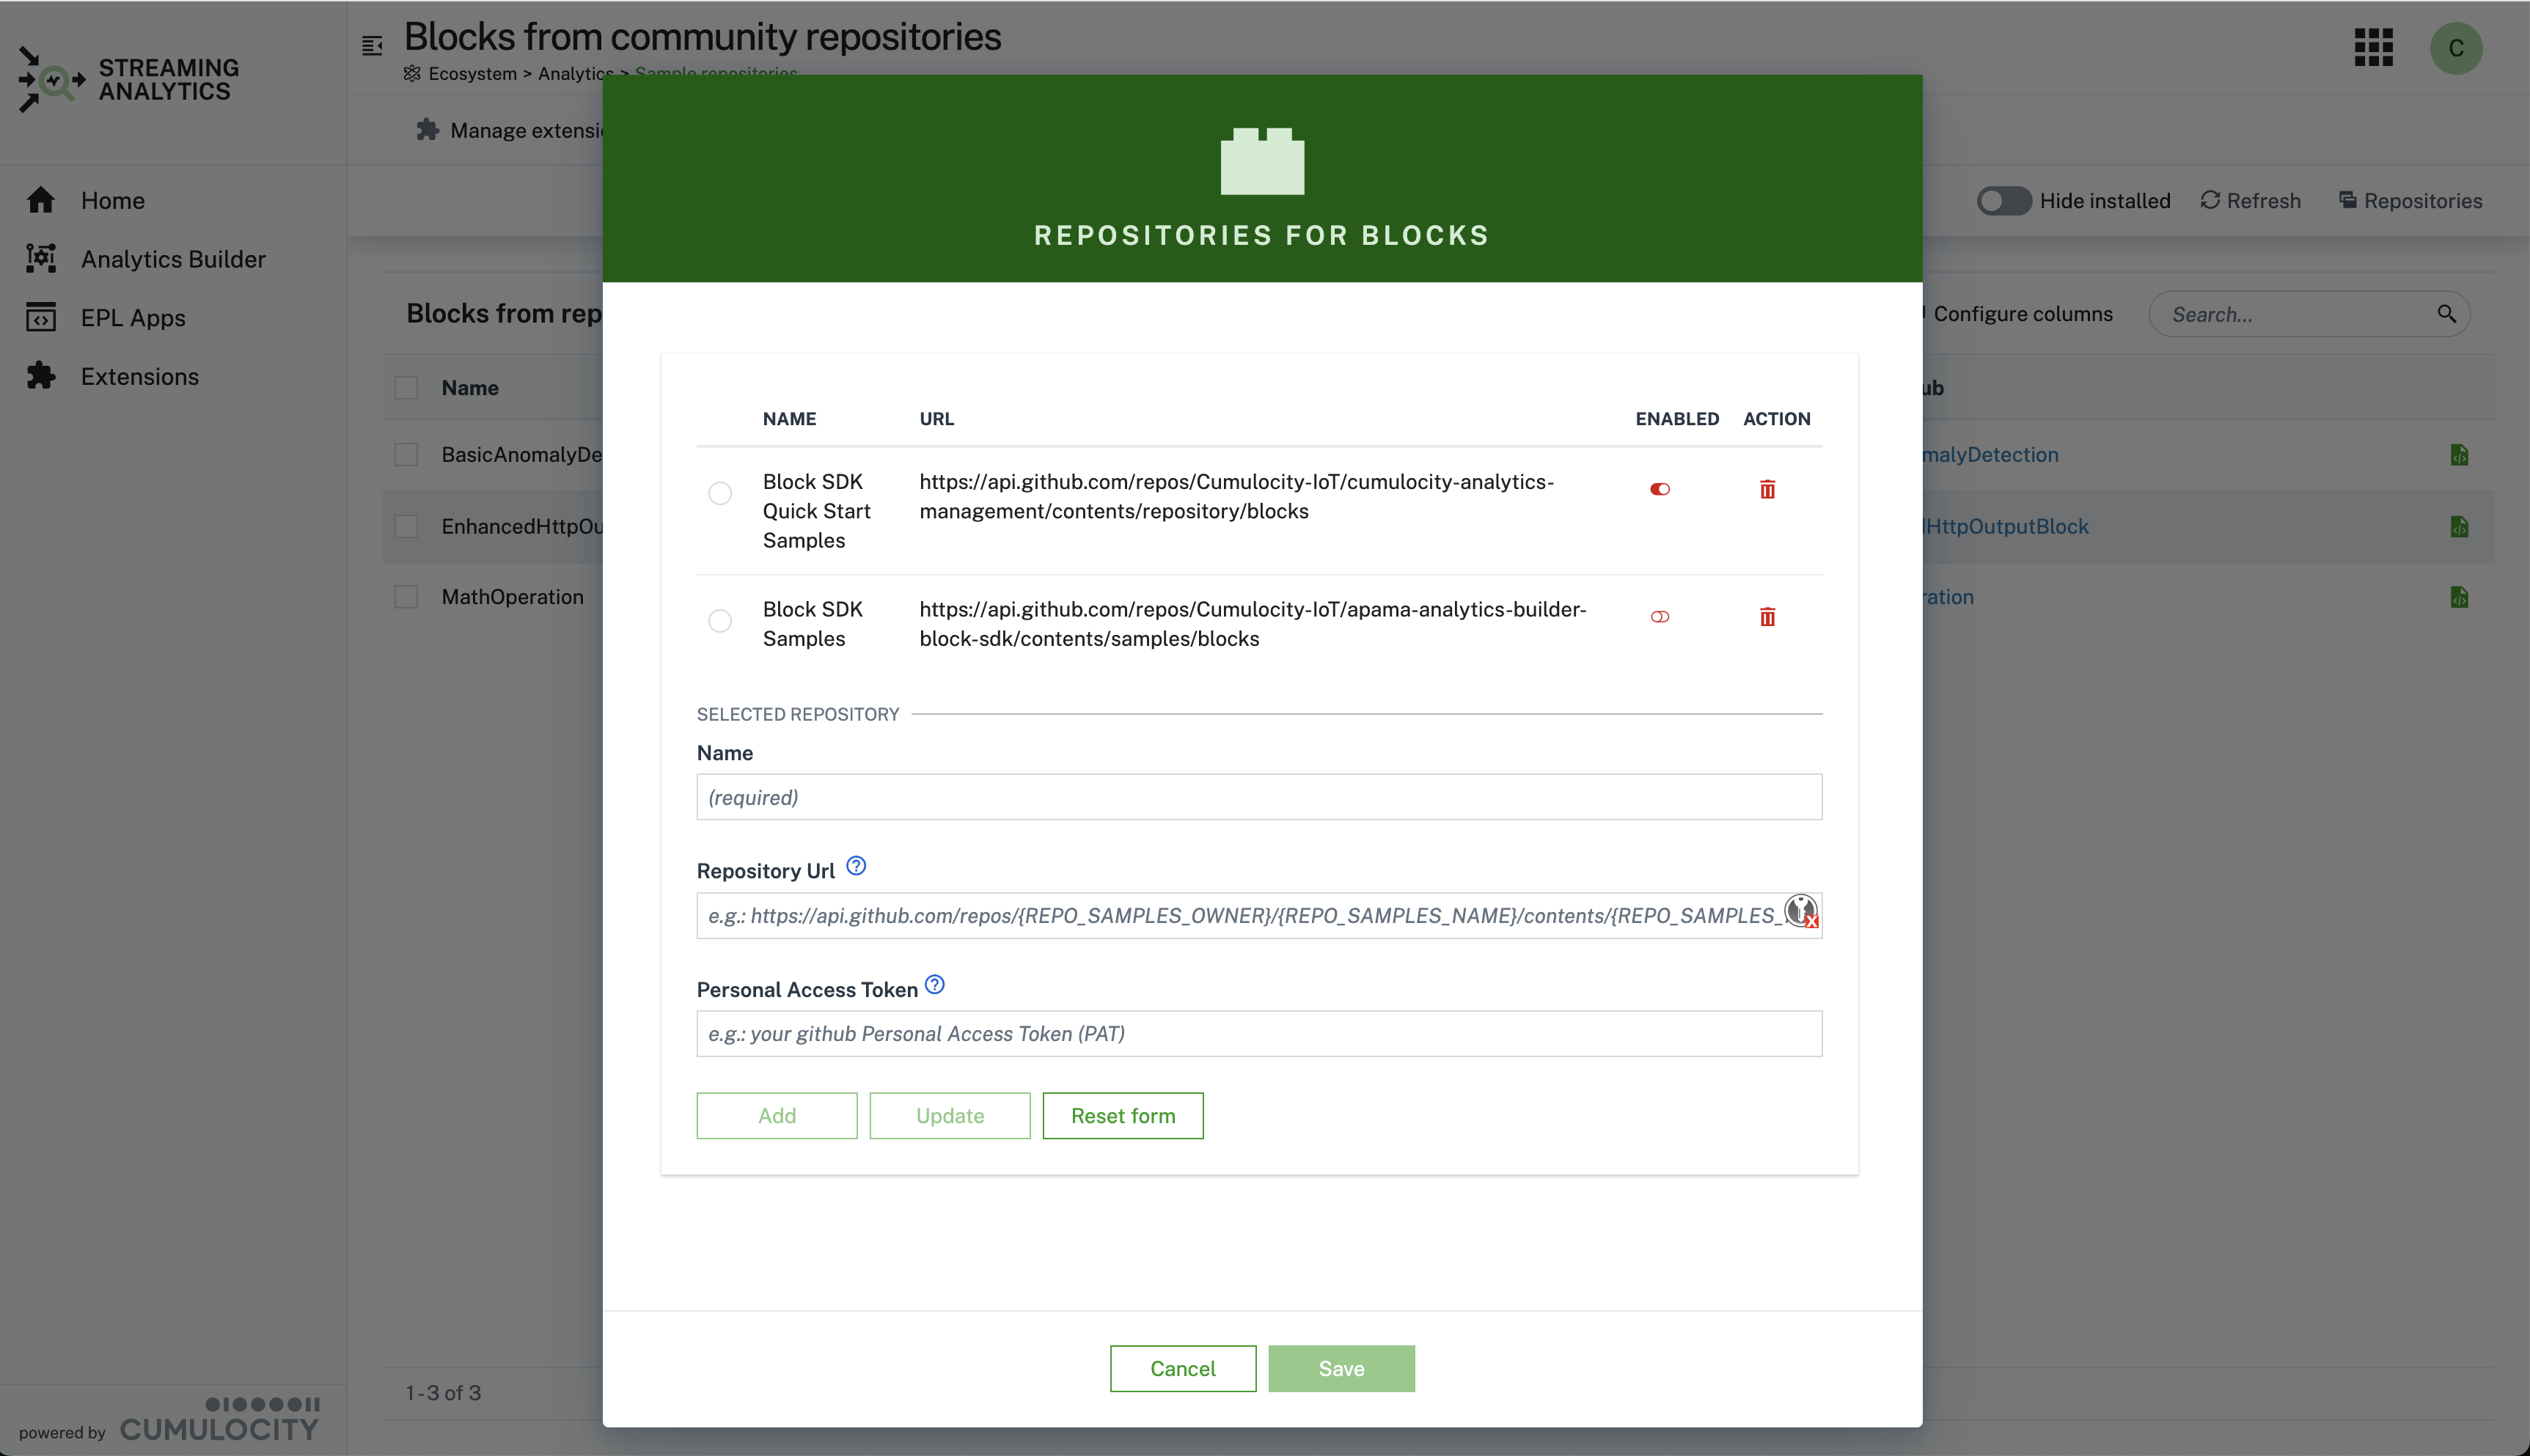The image size is (2530, 1456).
Task: Save the repositories settings
Action: [1342, 1369]
